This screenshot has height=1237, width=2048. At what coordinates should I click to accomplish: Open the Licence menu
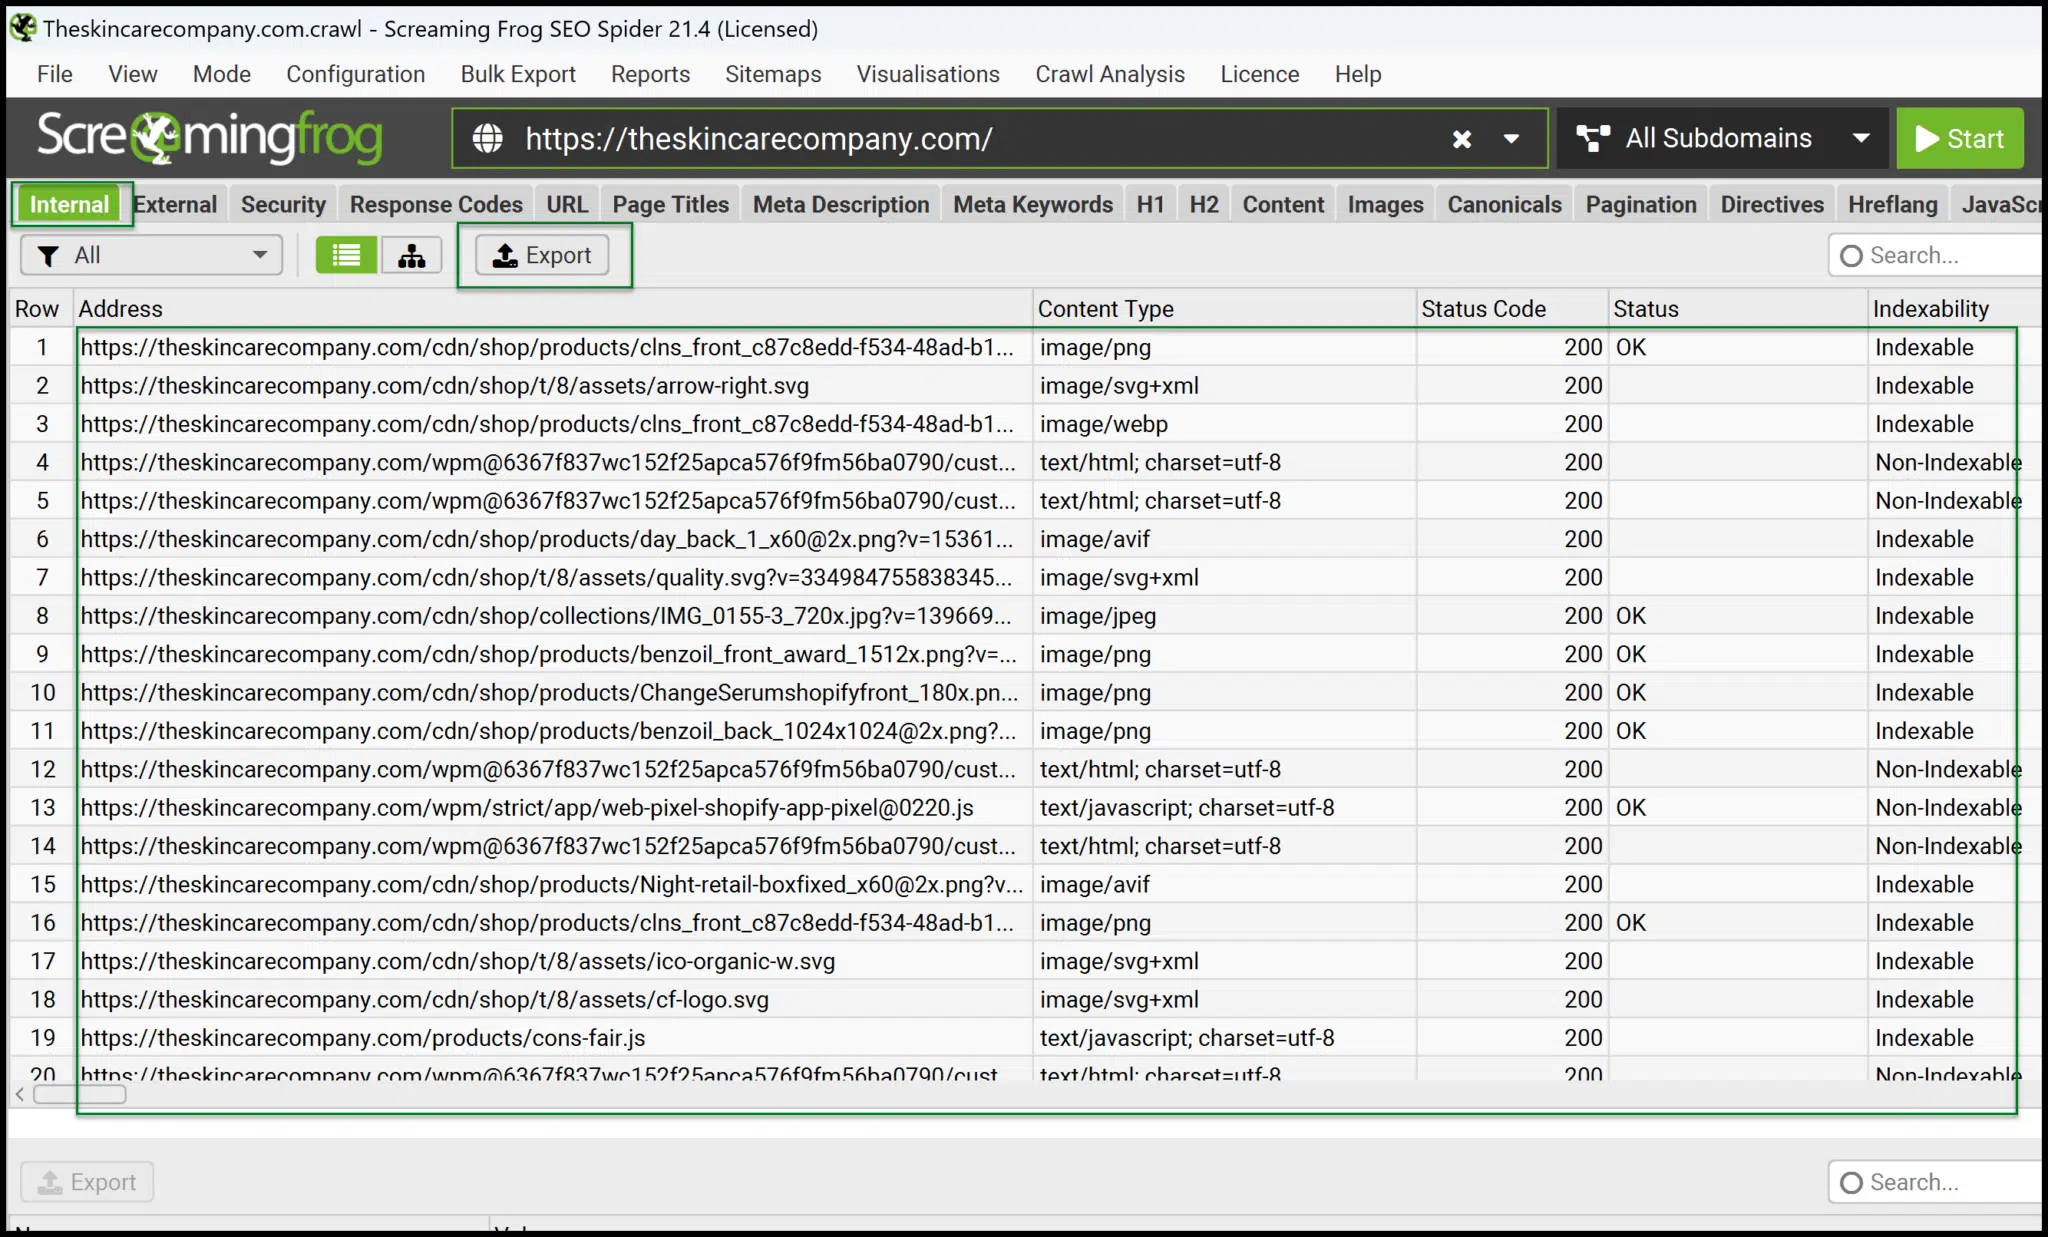coord(1260,74)
